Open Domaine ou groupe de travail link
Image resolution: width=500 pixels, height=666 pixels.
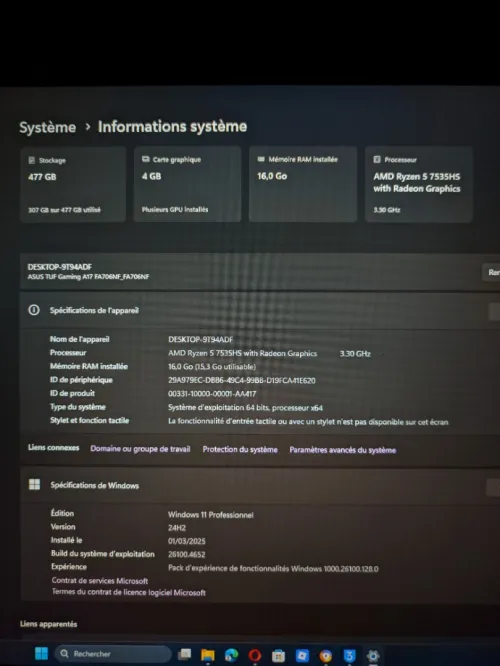pyautogui.click(x=140, y=449)
